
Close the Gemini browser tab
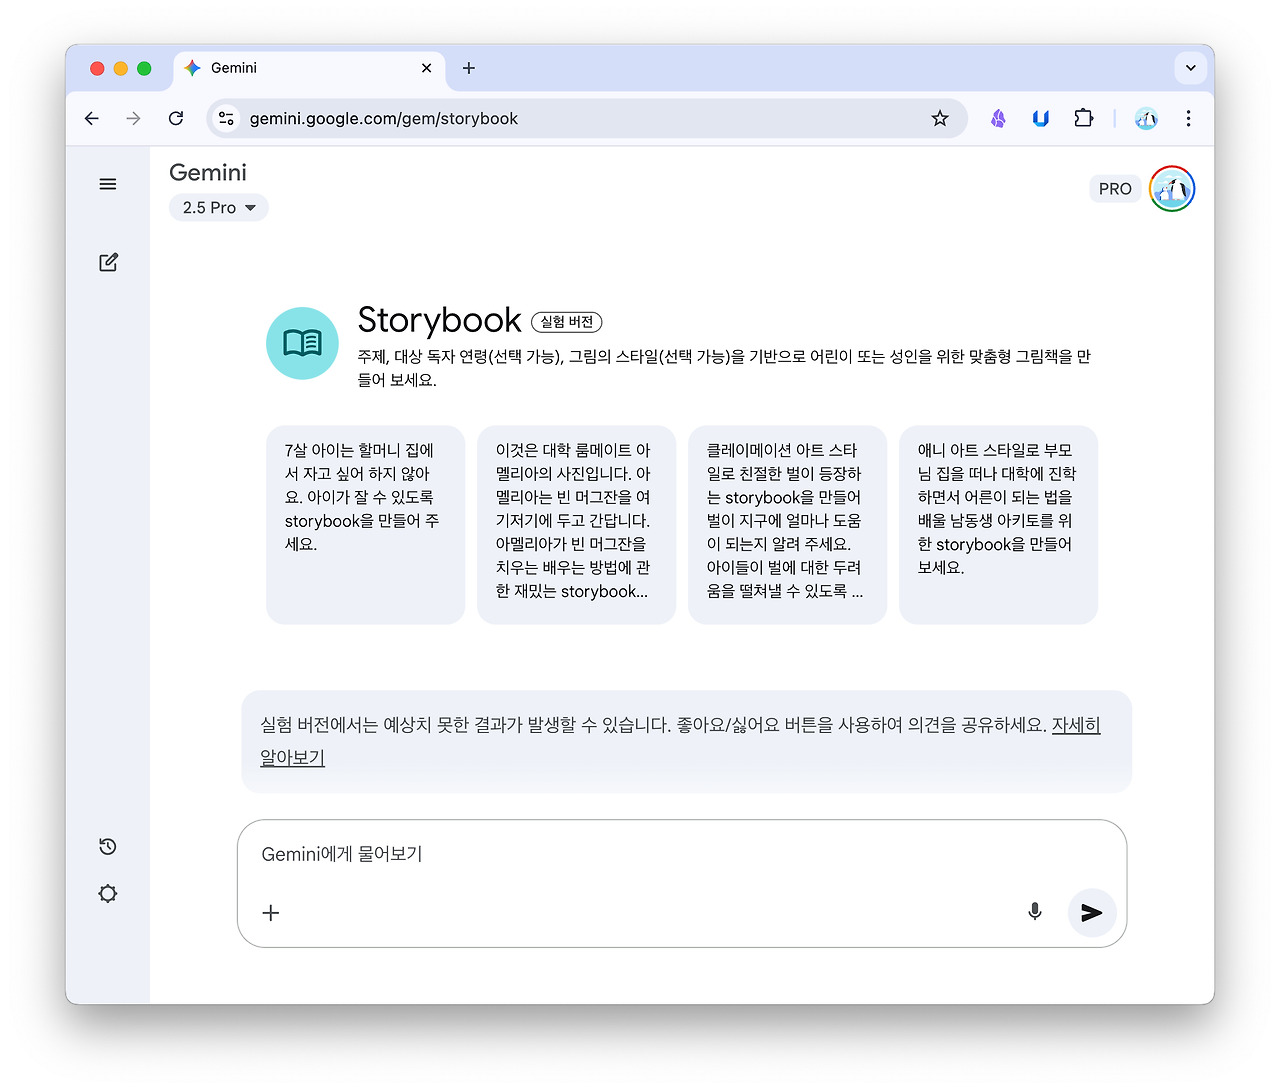[427, 68]
